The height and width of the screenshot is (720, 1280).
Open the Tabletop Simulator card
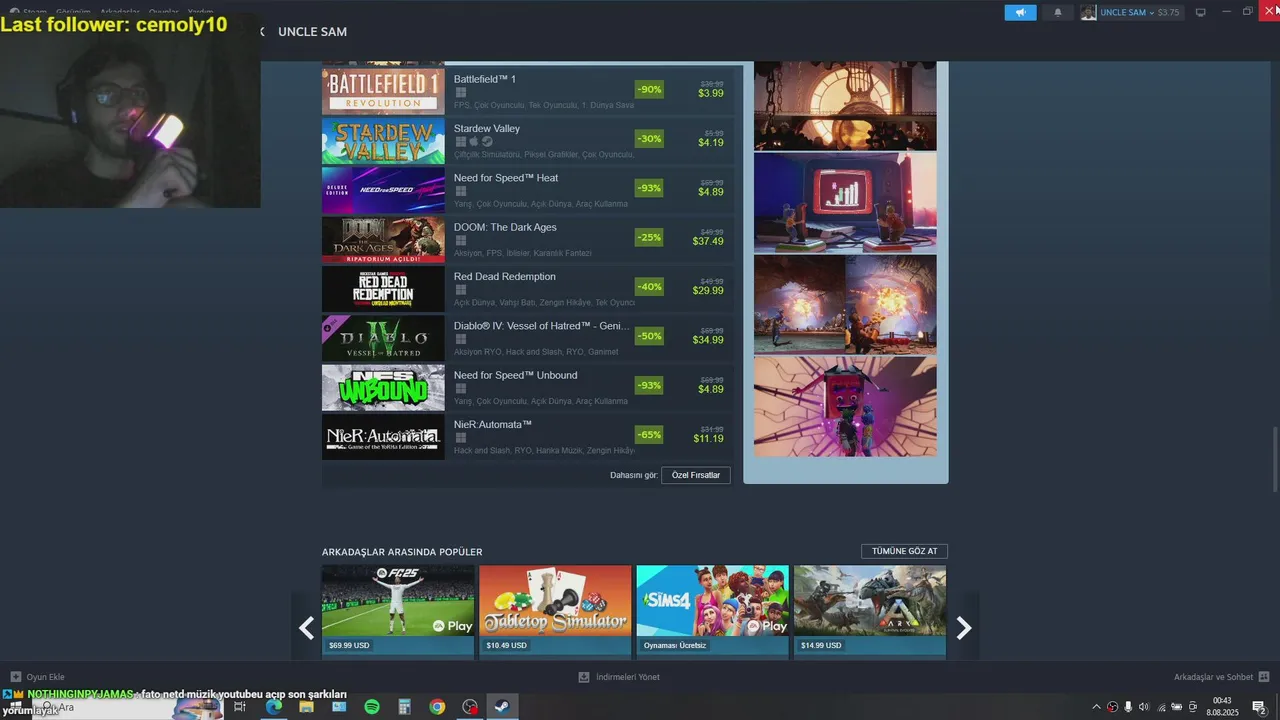coord(555,610)
